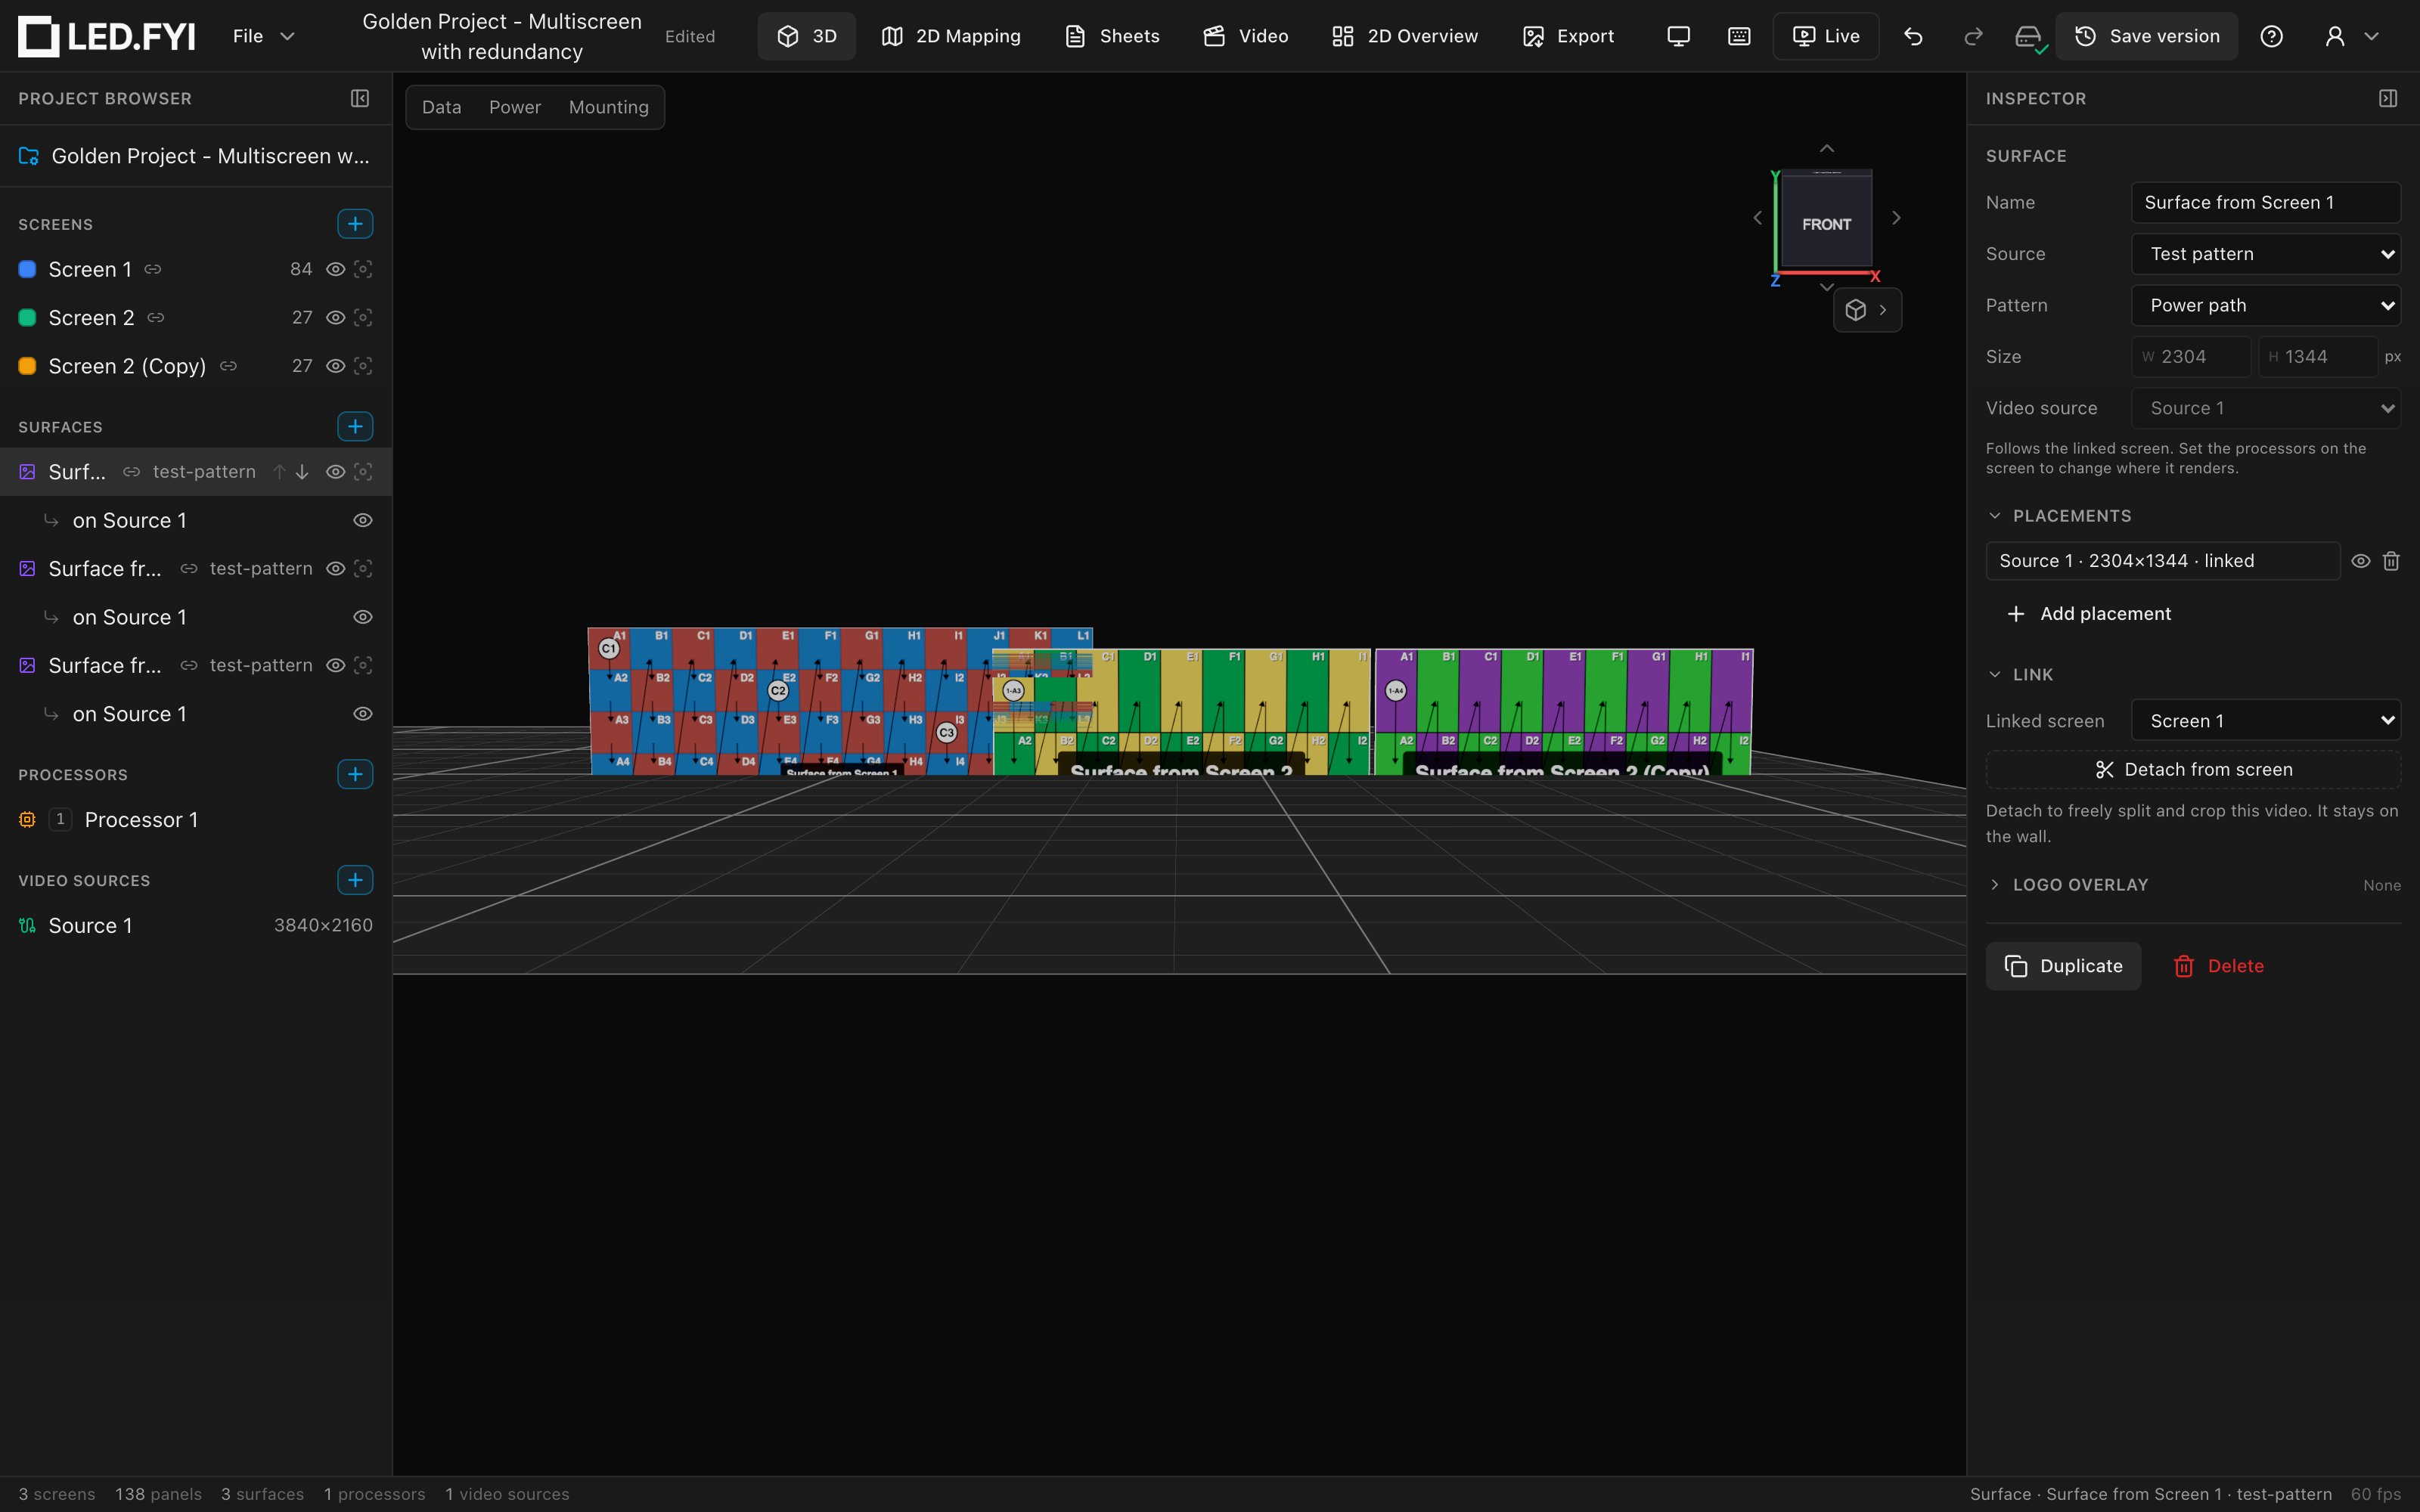Collapse the Project Browser panel icon
The height and width of the screenshot is (1512, 2420).
coord(360,98)
